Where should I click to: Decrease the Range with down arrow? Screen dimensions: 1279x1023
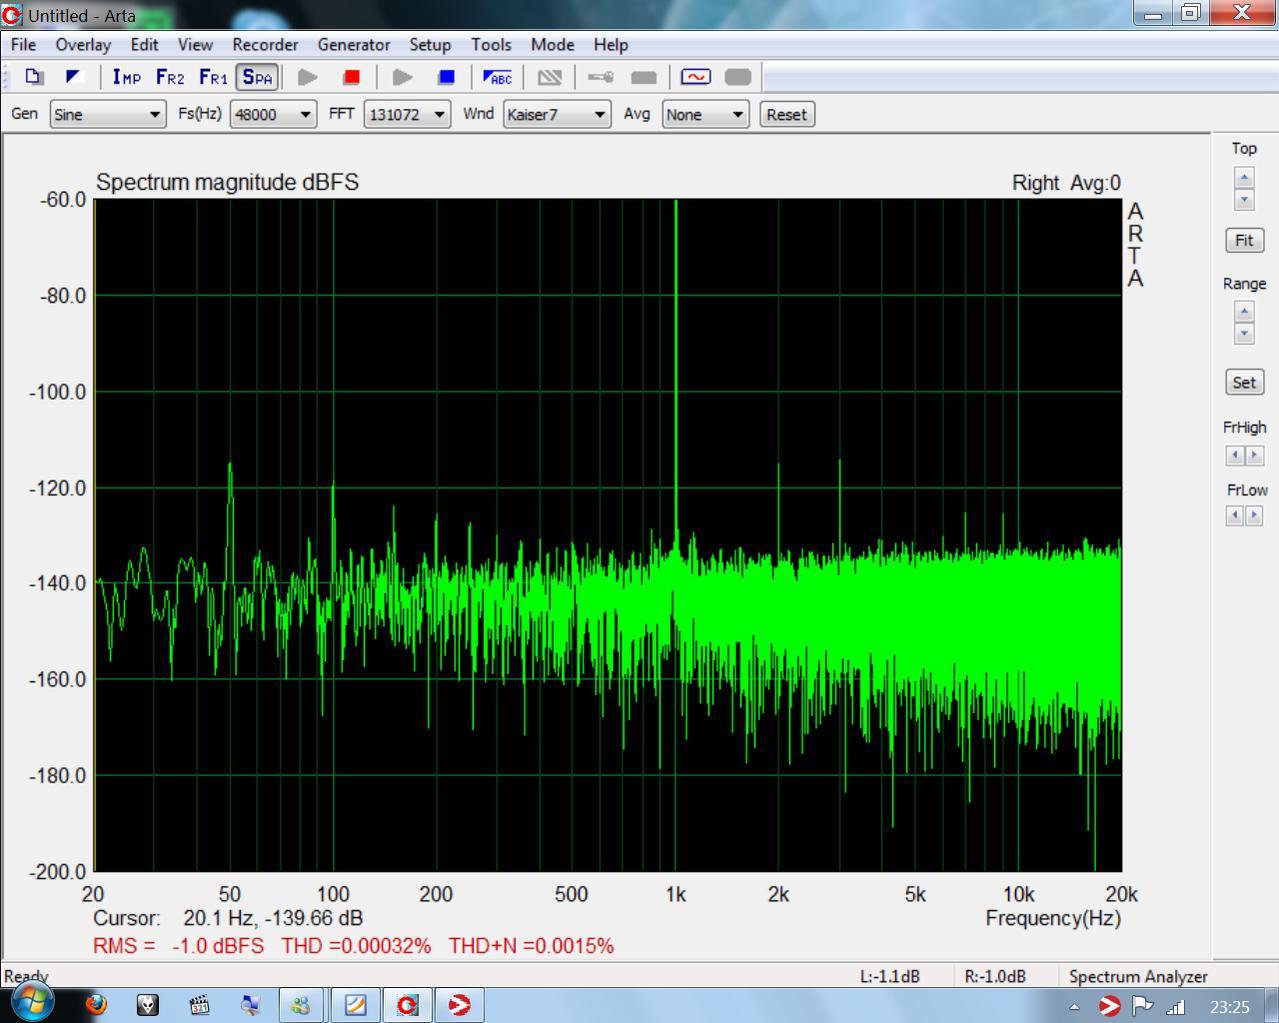tap(1244, 334)
